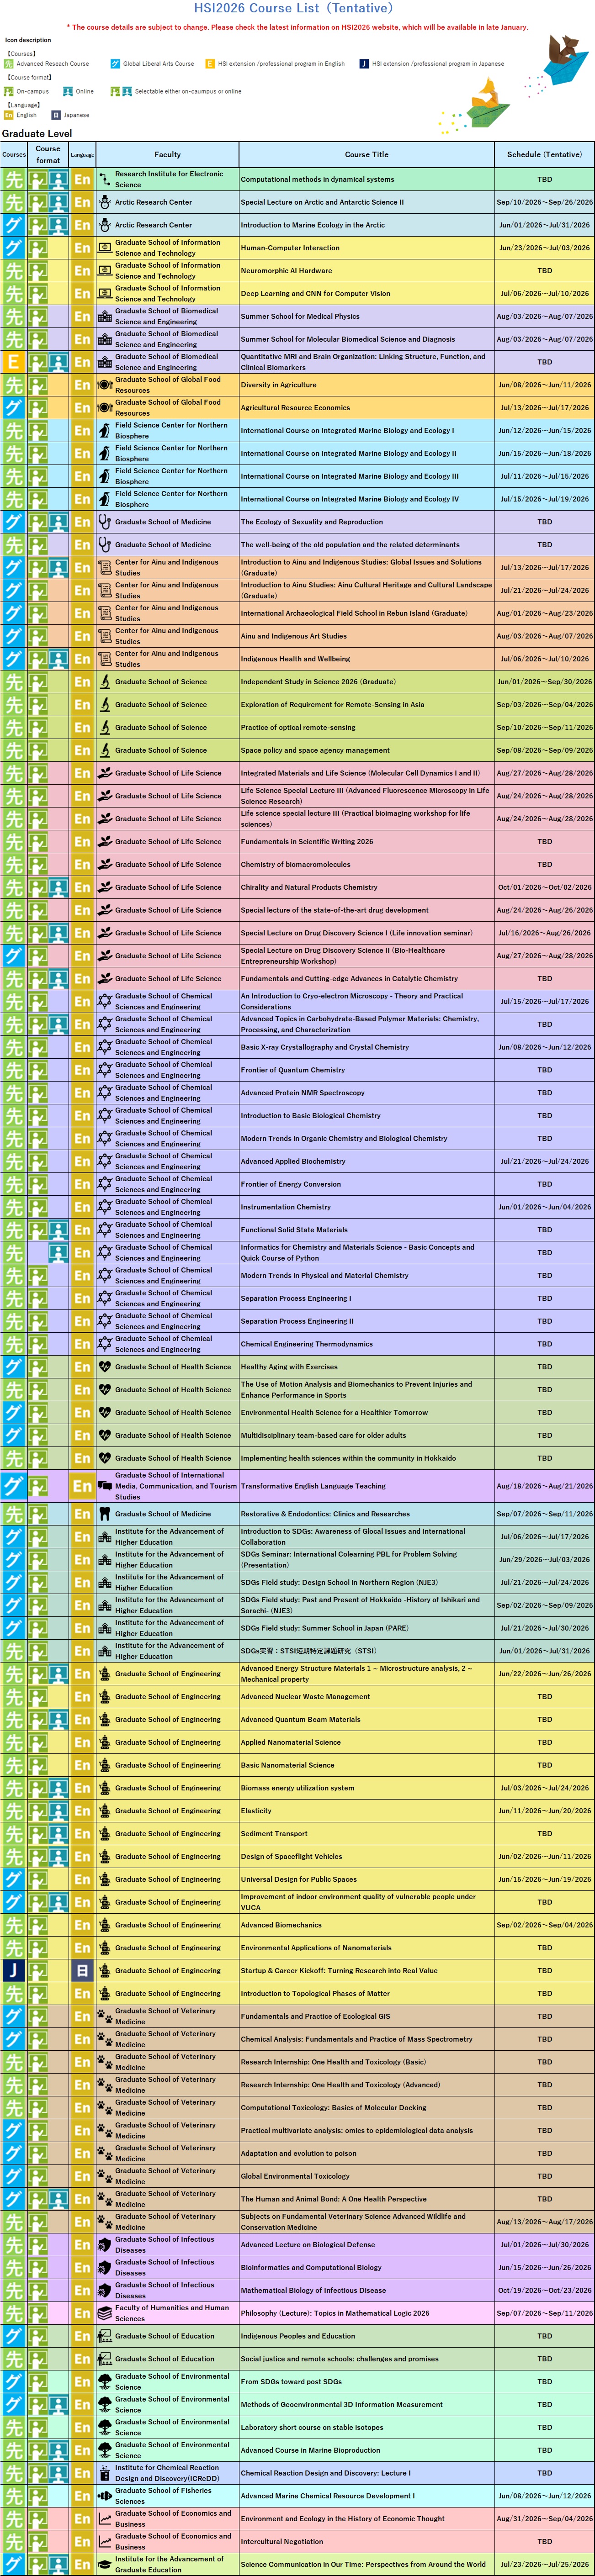Click the orange HSI extension English legend icon
This screenshot has height=2576, width=595.
[x=210, y=64]
